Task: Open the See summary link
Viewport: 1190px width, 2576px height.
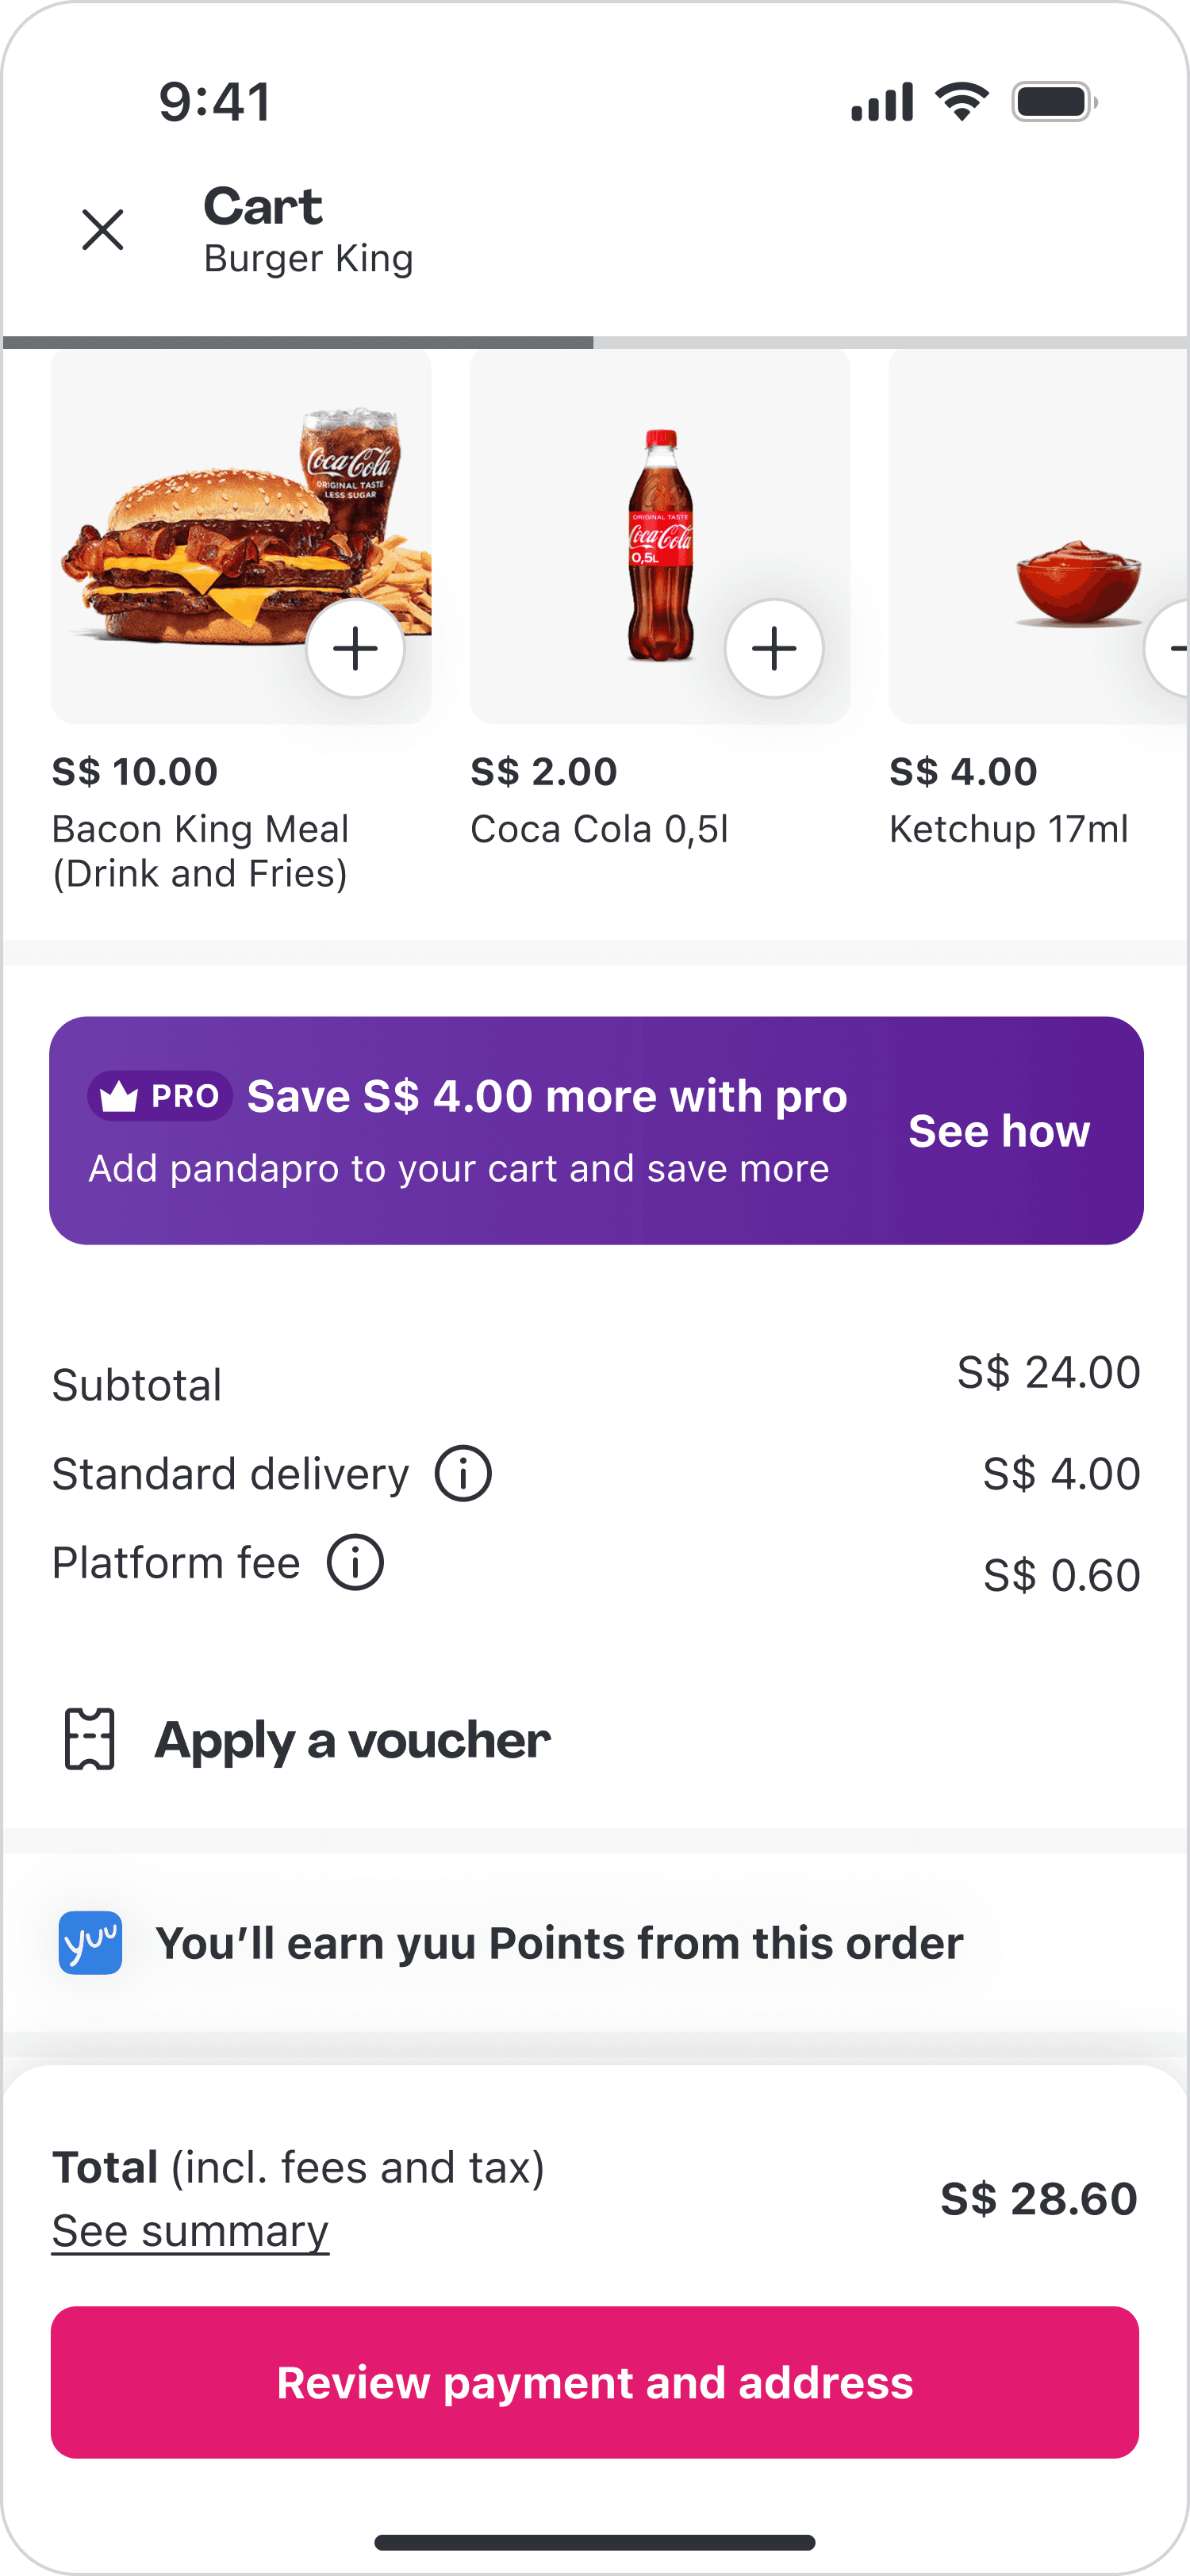Action: point(190,2231)
